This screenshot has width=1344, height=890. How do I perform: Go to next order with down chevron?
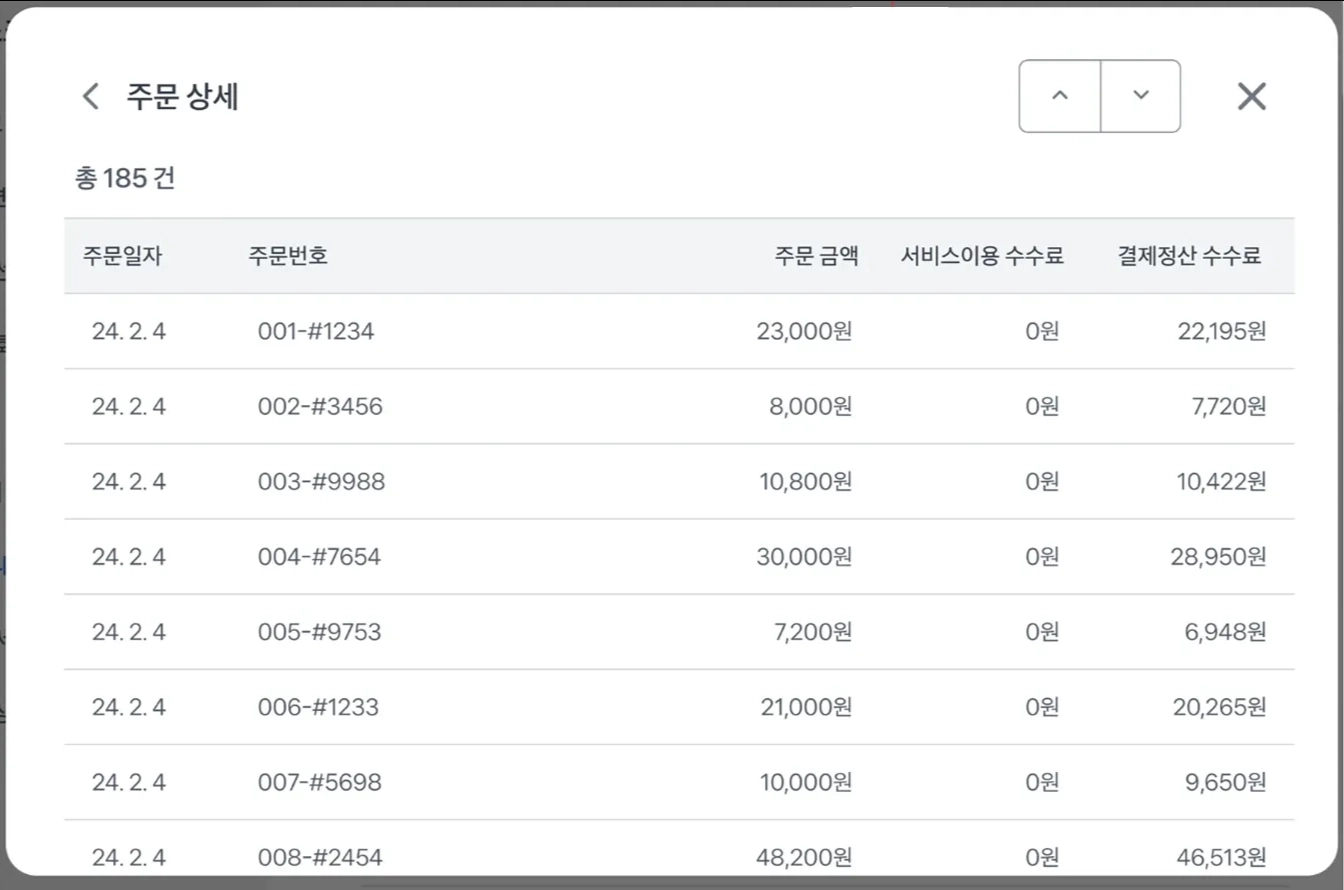pyautogui.click(x=1141, y=96)
